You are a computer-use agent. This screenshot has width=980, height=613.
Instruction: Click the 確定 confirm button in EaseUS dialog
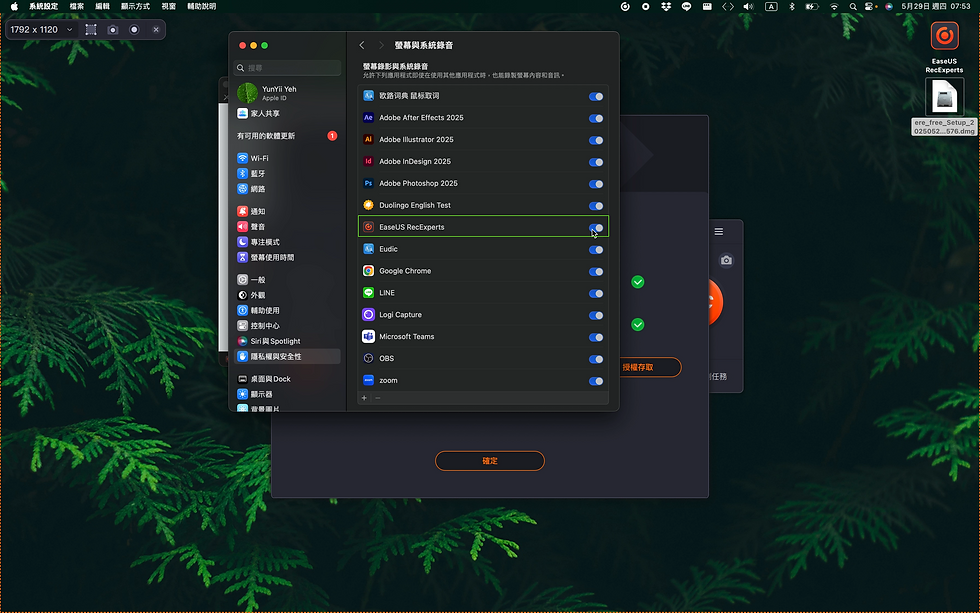pos(490,461)
